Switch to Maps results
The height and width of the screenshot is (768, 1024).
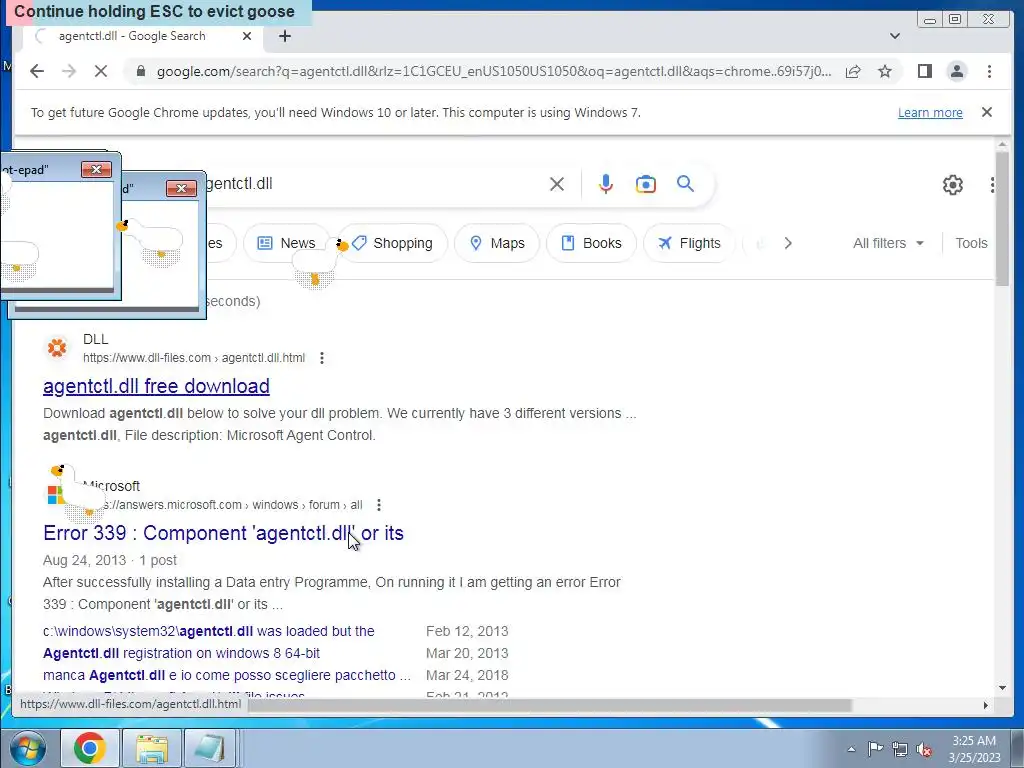pyautogui.click(x=497, y=243)
